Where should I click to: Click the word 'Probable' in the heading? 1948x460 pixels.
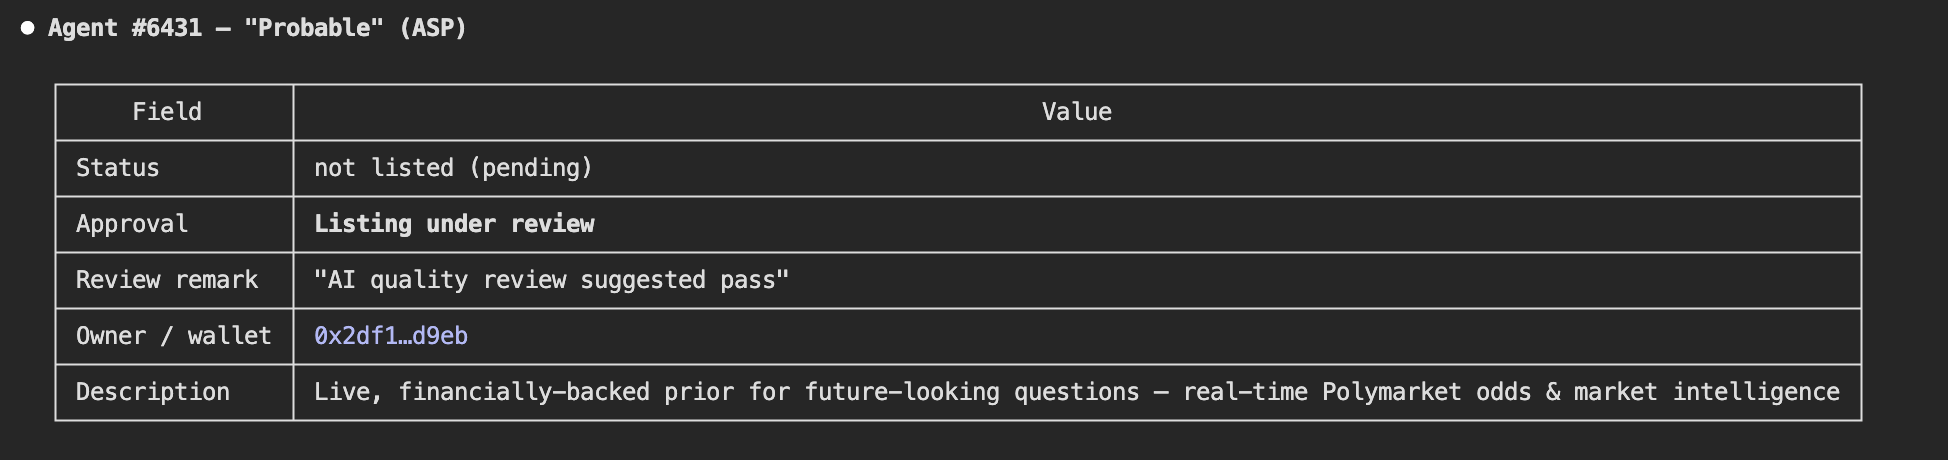click(314, 28)
